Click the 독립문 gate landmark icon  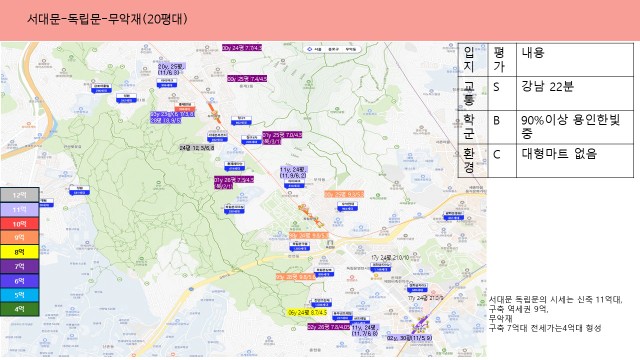click(x=330, y=244)
